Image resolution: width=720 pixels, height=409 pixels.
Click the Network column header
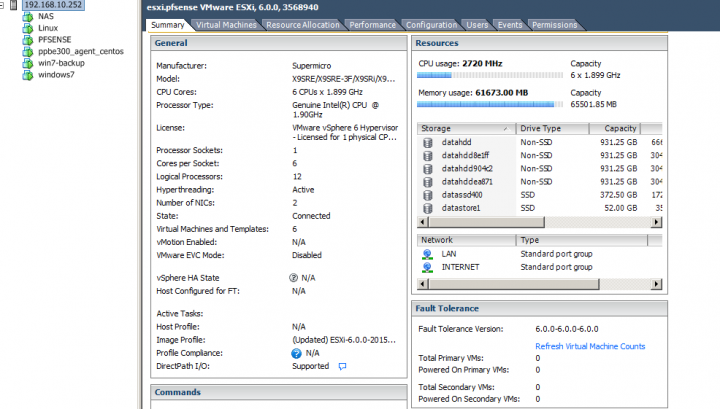tap(466, 240)
